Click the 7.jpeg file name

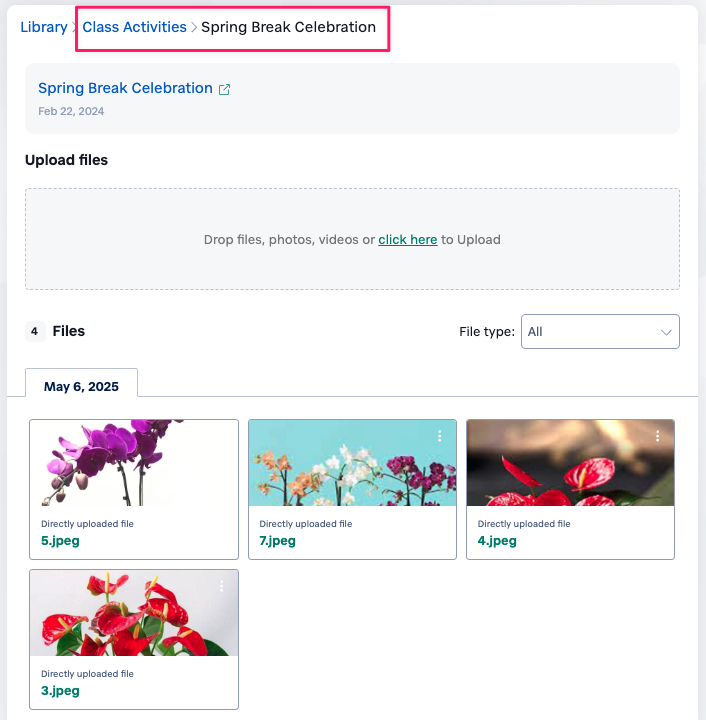pyautogui.click(x=278, y=541)
